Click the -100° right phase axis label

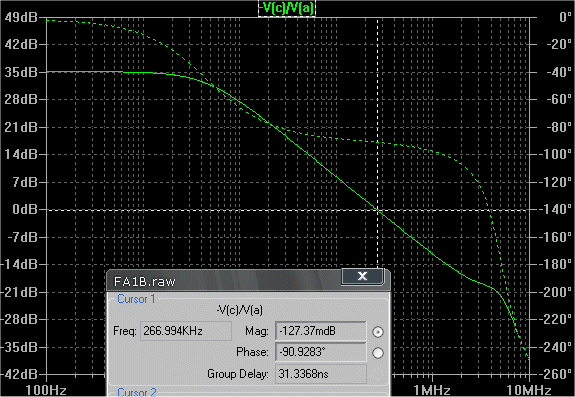(556, 154)
